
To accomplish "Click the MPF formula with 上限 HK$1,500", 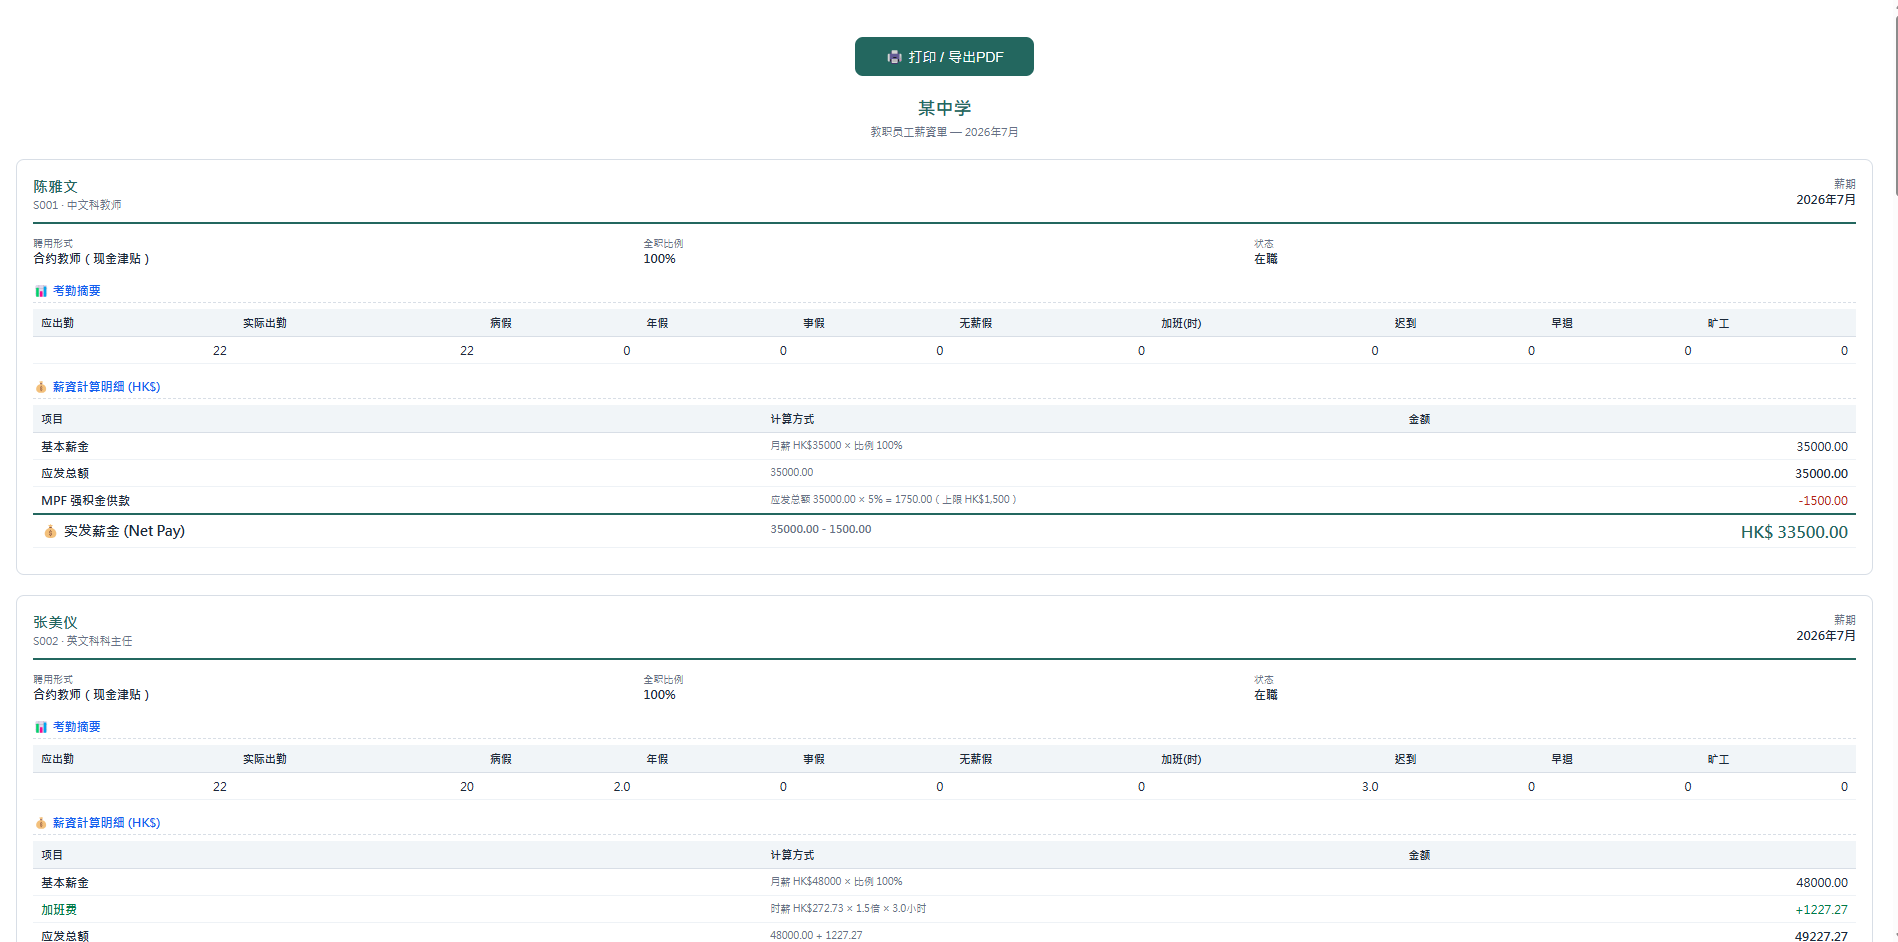I will pos(893,499).
